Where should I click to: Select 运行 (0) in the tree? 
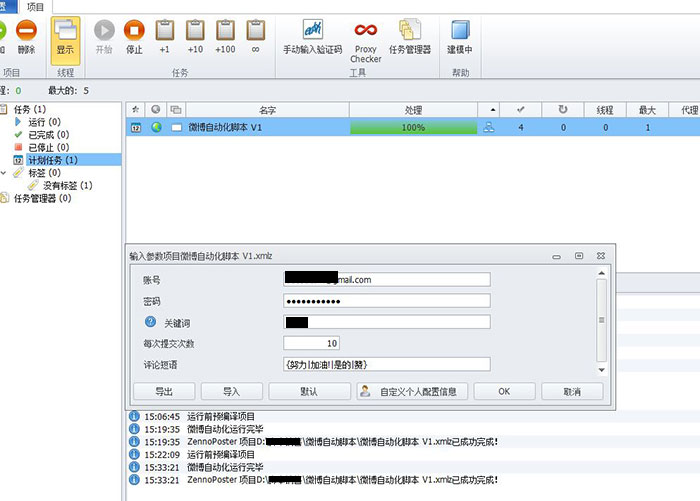[44, 122]
